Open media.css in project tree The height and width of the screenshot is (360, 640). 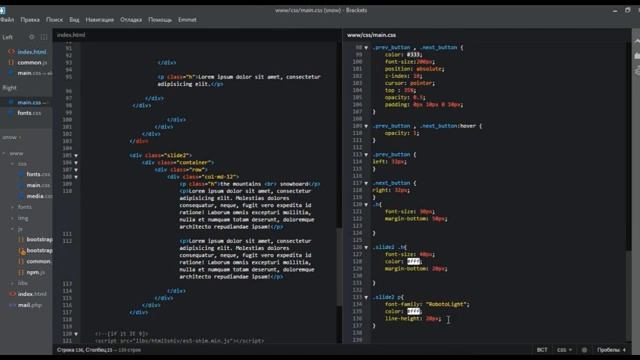pyautogui.click(x=40, y=196)
